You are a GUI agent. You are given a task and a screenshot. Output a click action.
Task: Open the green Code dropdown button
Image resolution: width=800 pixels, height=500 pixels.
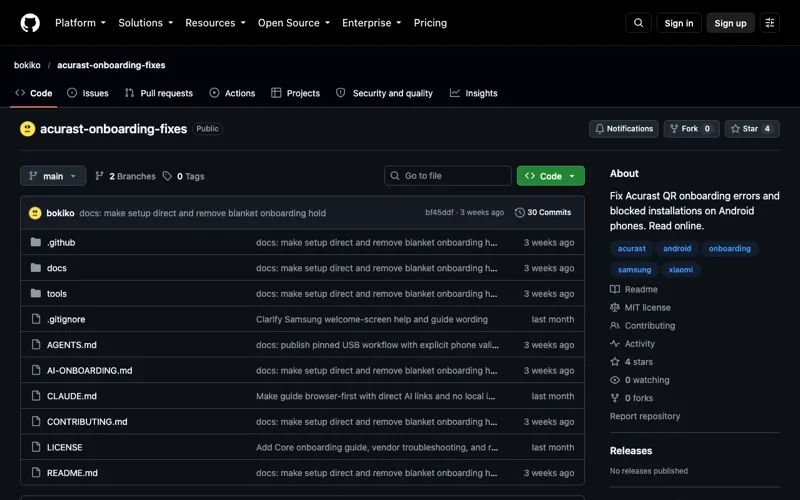pos(551,176)
